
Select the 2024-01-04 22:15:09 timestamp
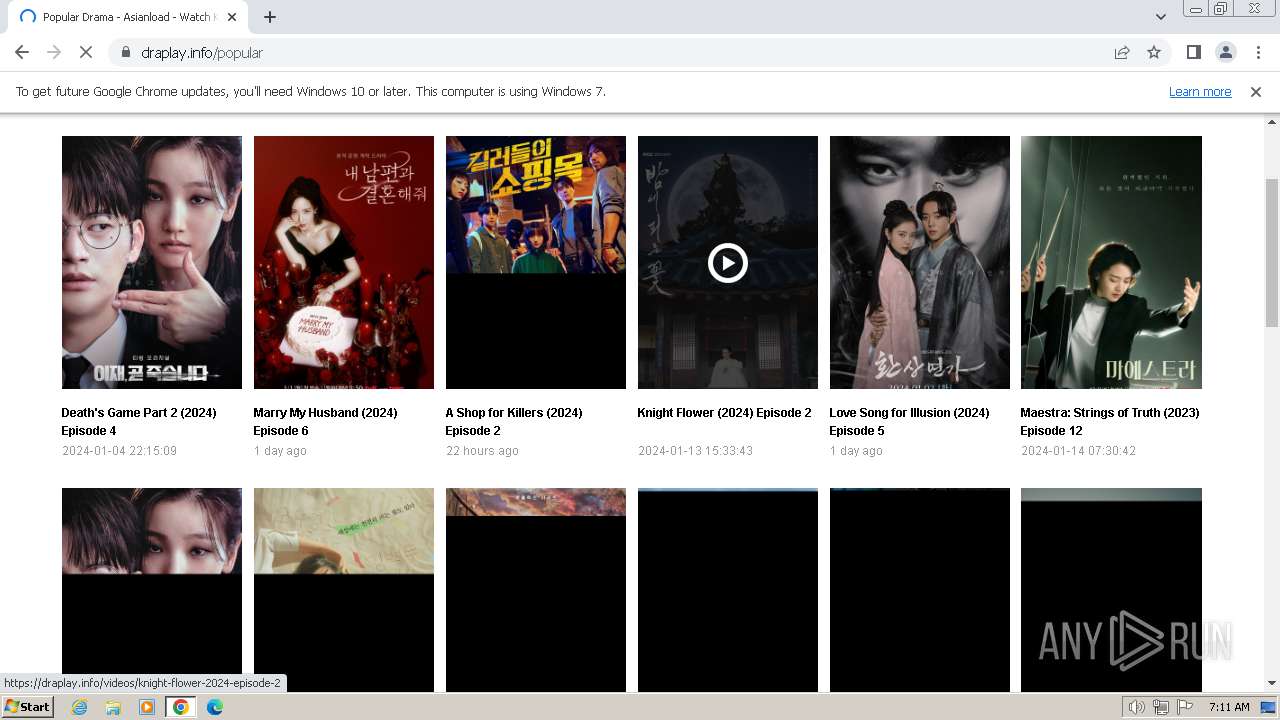(119, 451)
